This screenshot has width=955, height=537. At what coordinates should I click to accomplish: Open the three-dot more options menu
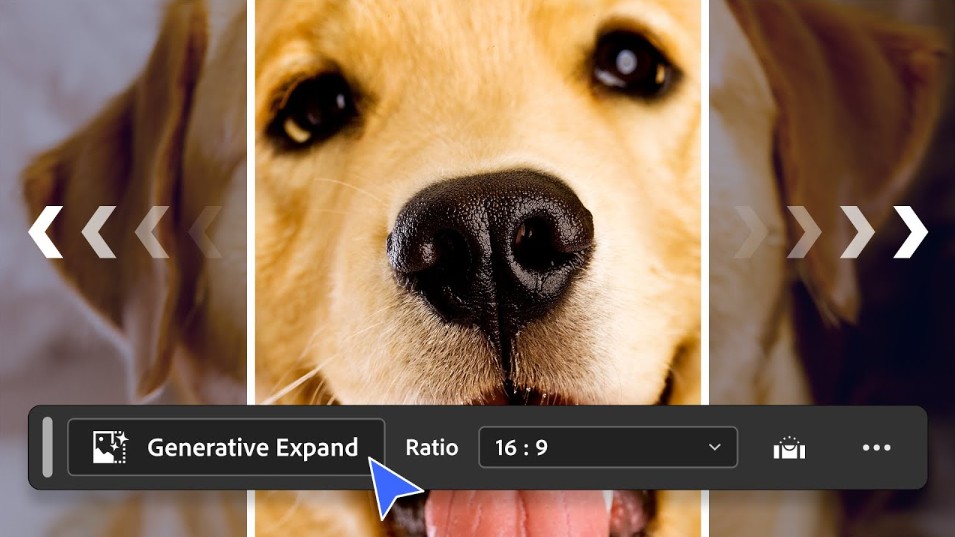[876, 447]
